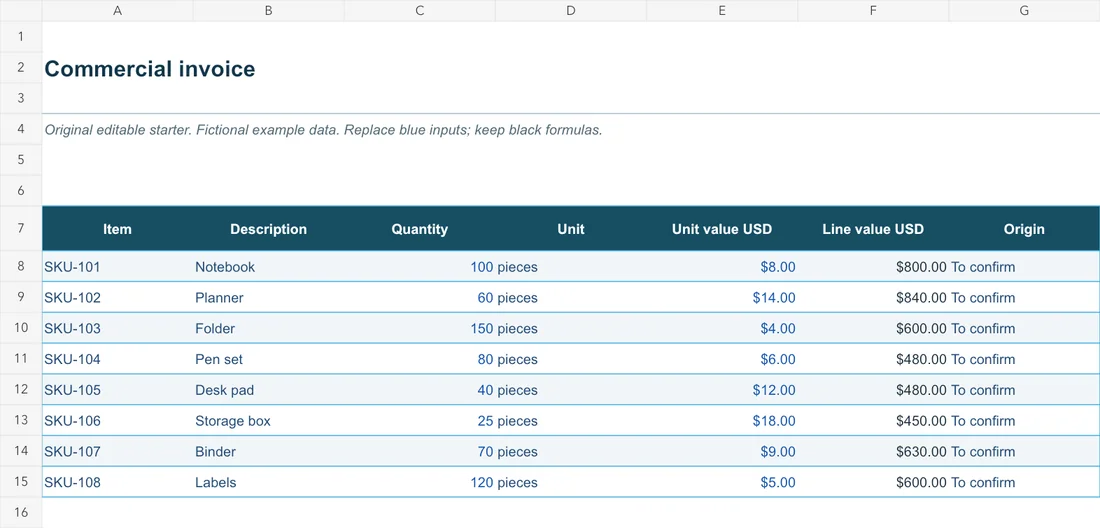
Task: Select the Notebook description cell
Action: (268, 266)
